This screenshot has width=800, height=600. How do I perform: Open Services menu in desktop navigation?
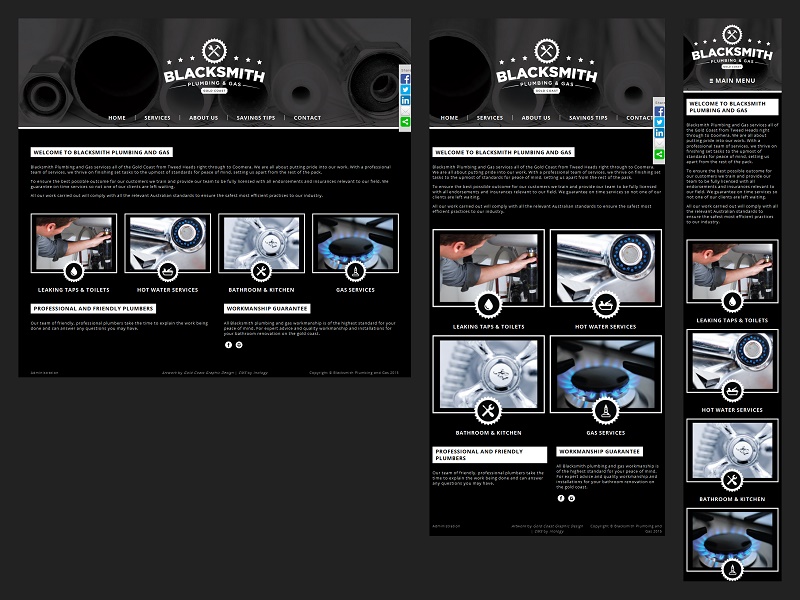(x=157, y=118)
